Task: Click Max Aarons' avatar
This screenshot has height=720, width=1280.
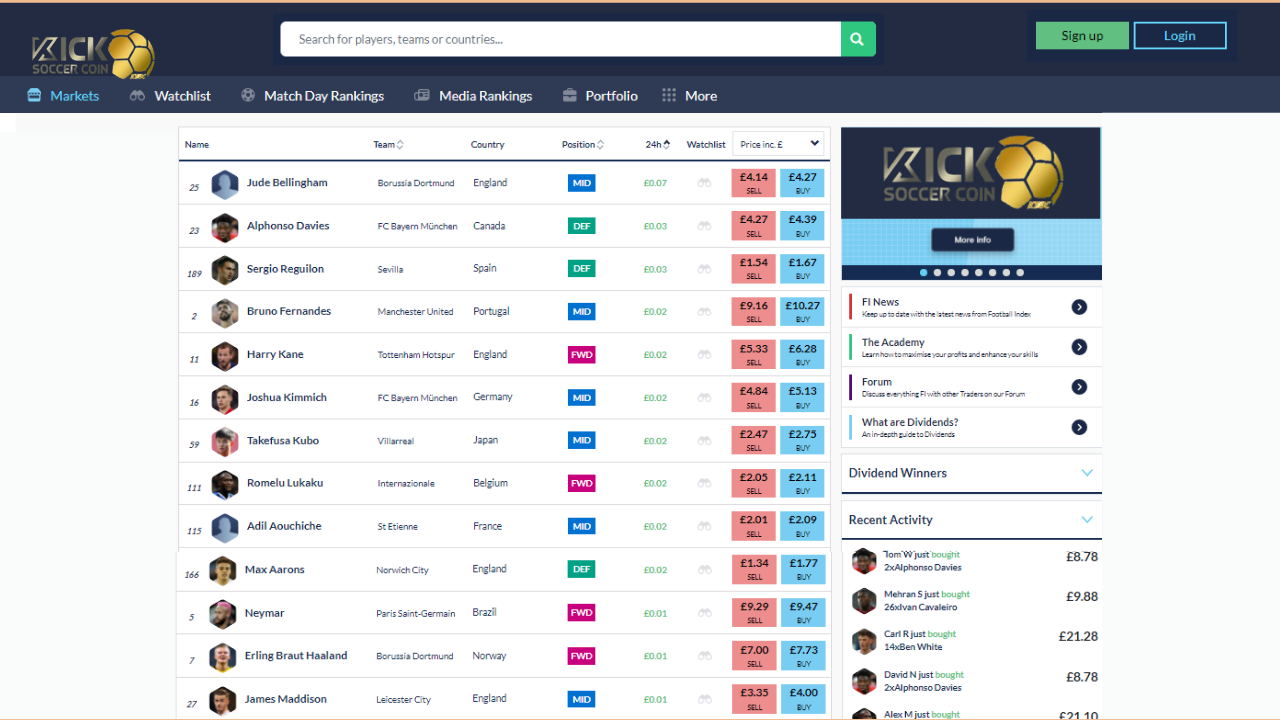Action: coord(223,571)
